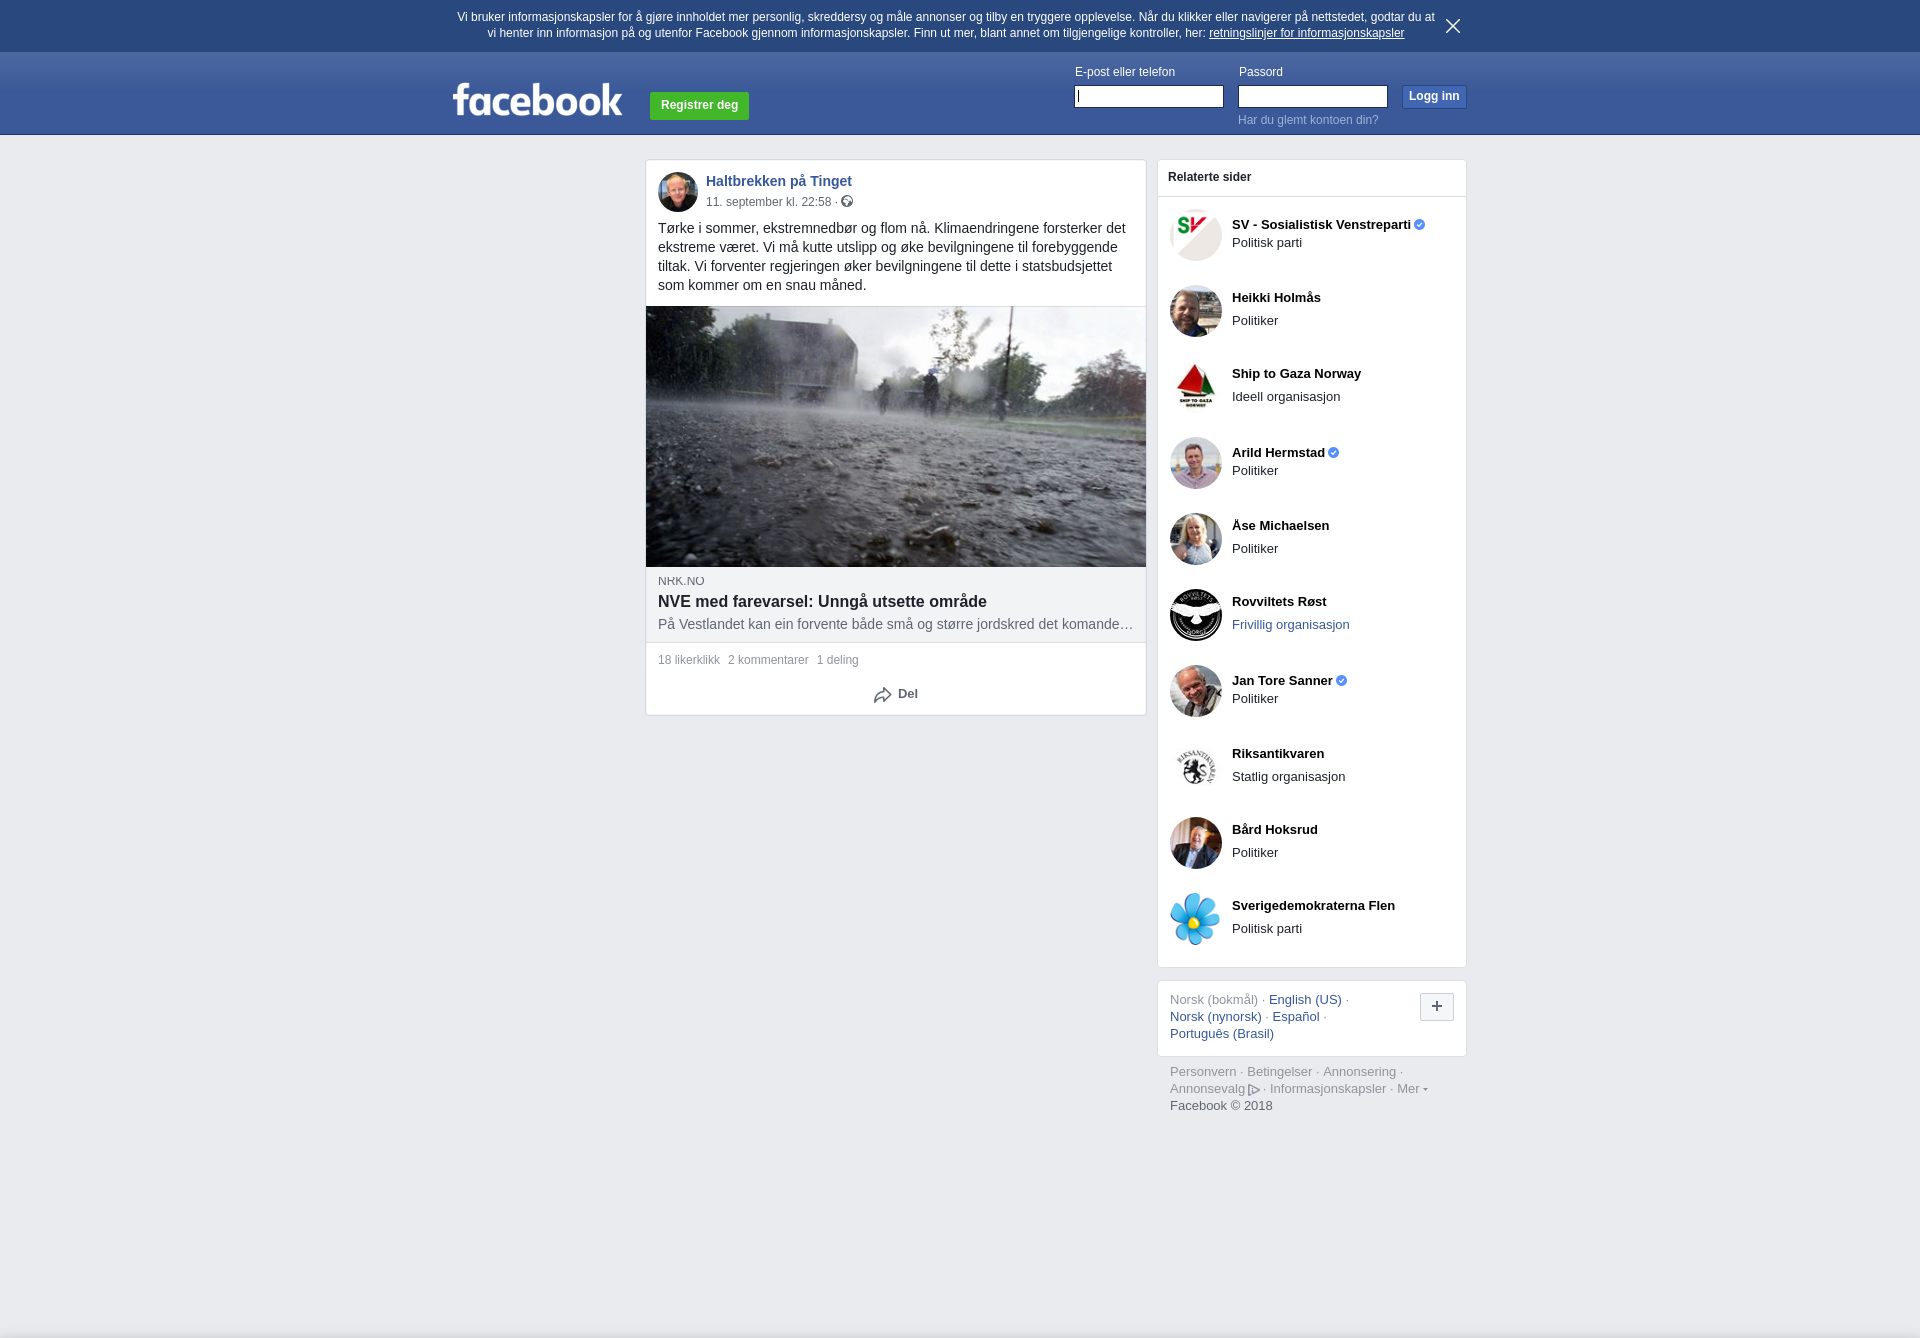Click verified badge next to Jan Tore Sanner
The width and height of the screenshot is (1920, 1338).
[1342, 681]
